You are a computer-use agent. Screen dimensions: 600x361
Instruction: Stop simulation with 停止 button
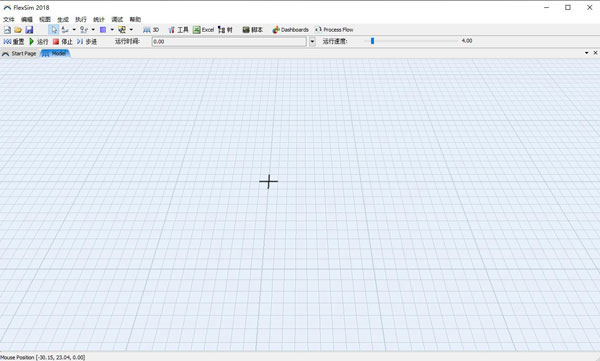pos(63,41)
